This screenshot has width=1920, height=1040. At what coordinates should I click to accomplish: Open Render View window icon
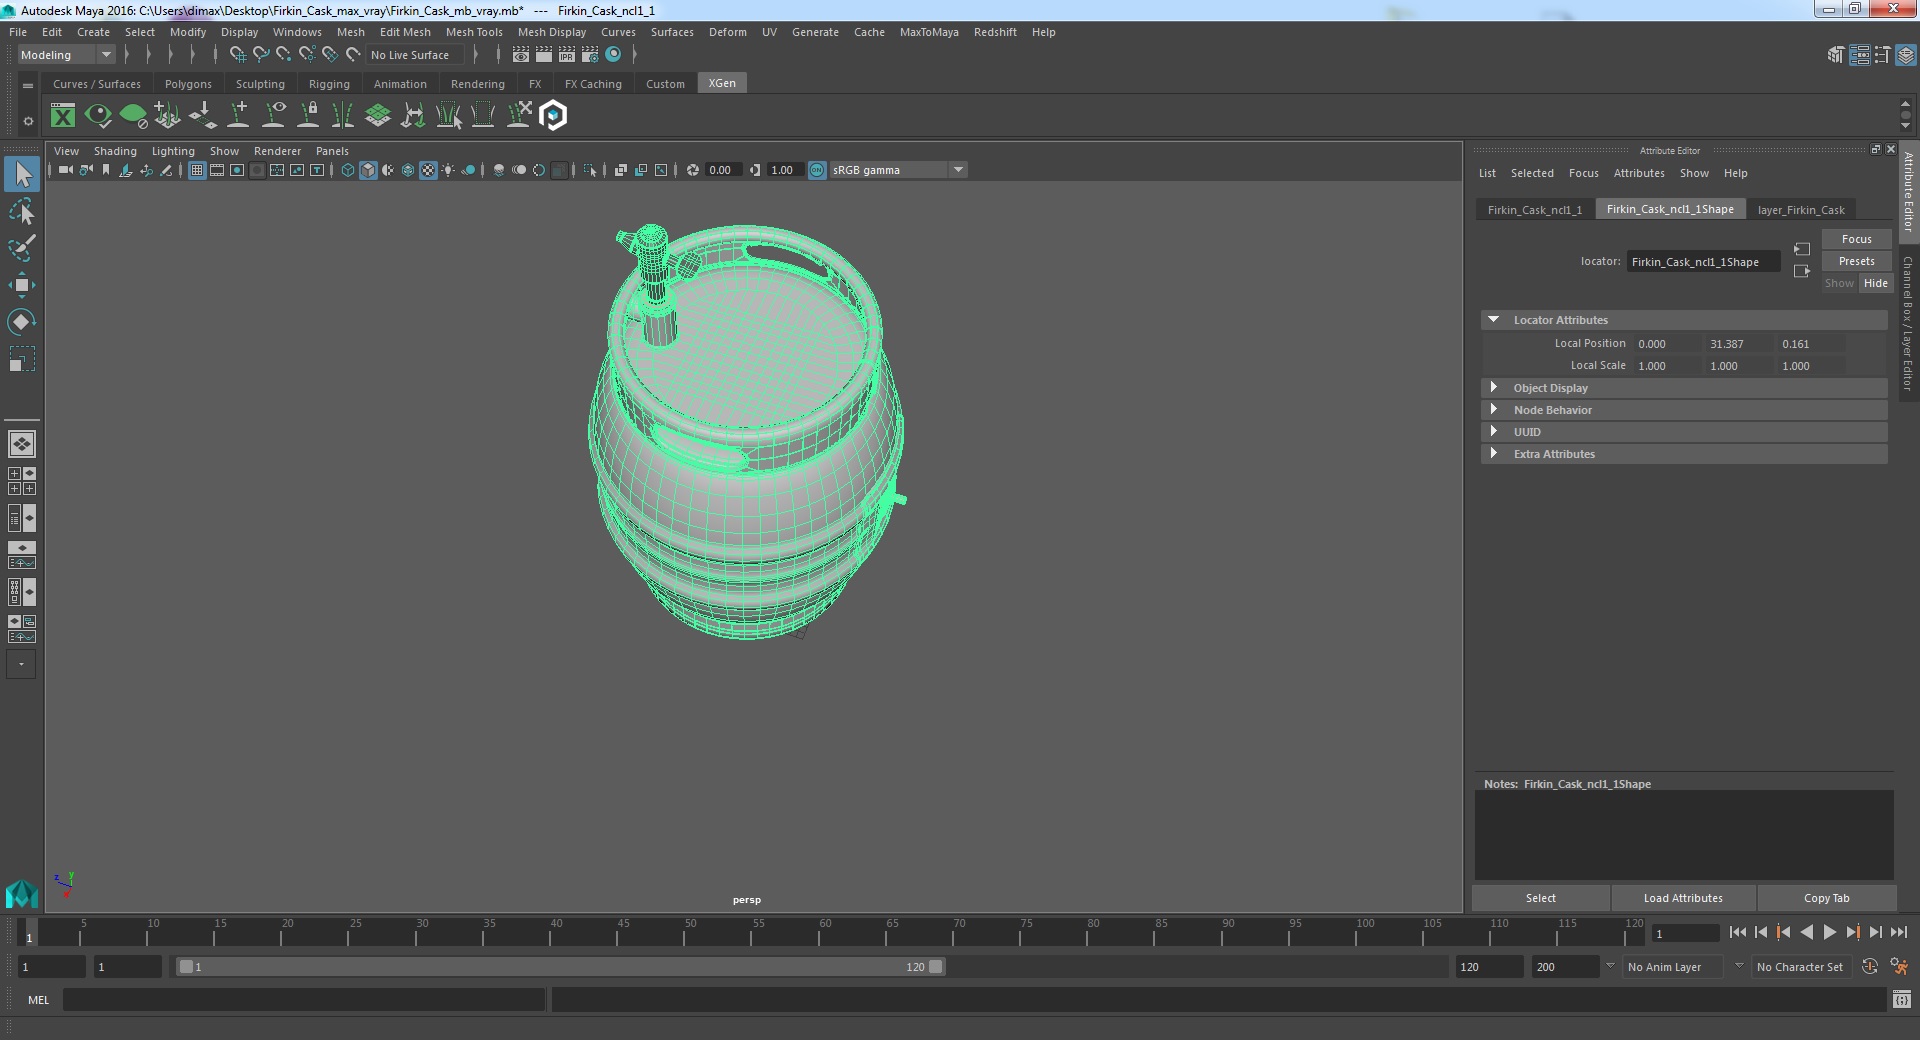(x=521, y=55)
